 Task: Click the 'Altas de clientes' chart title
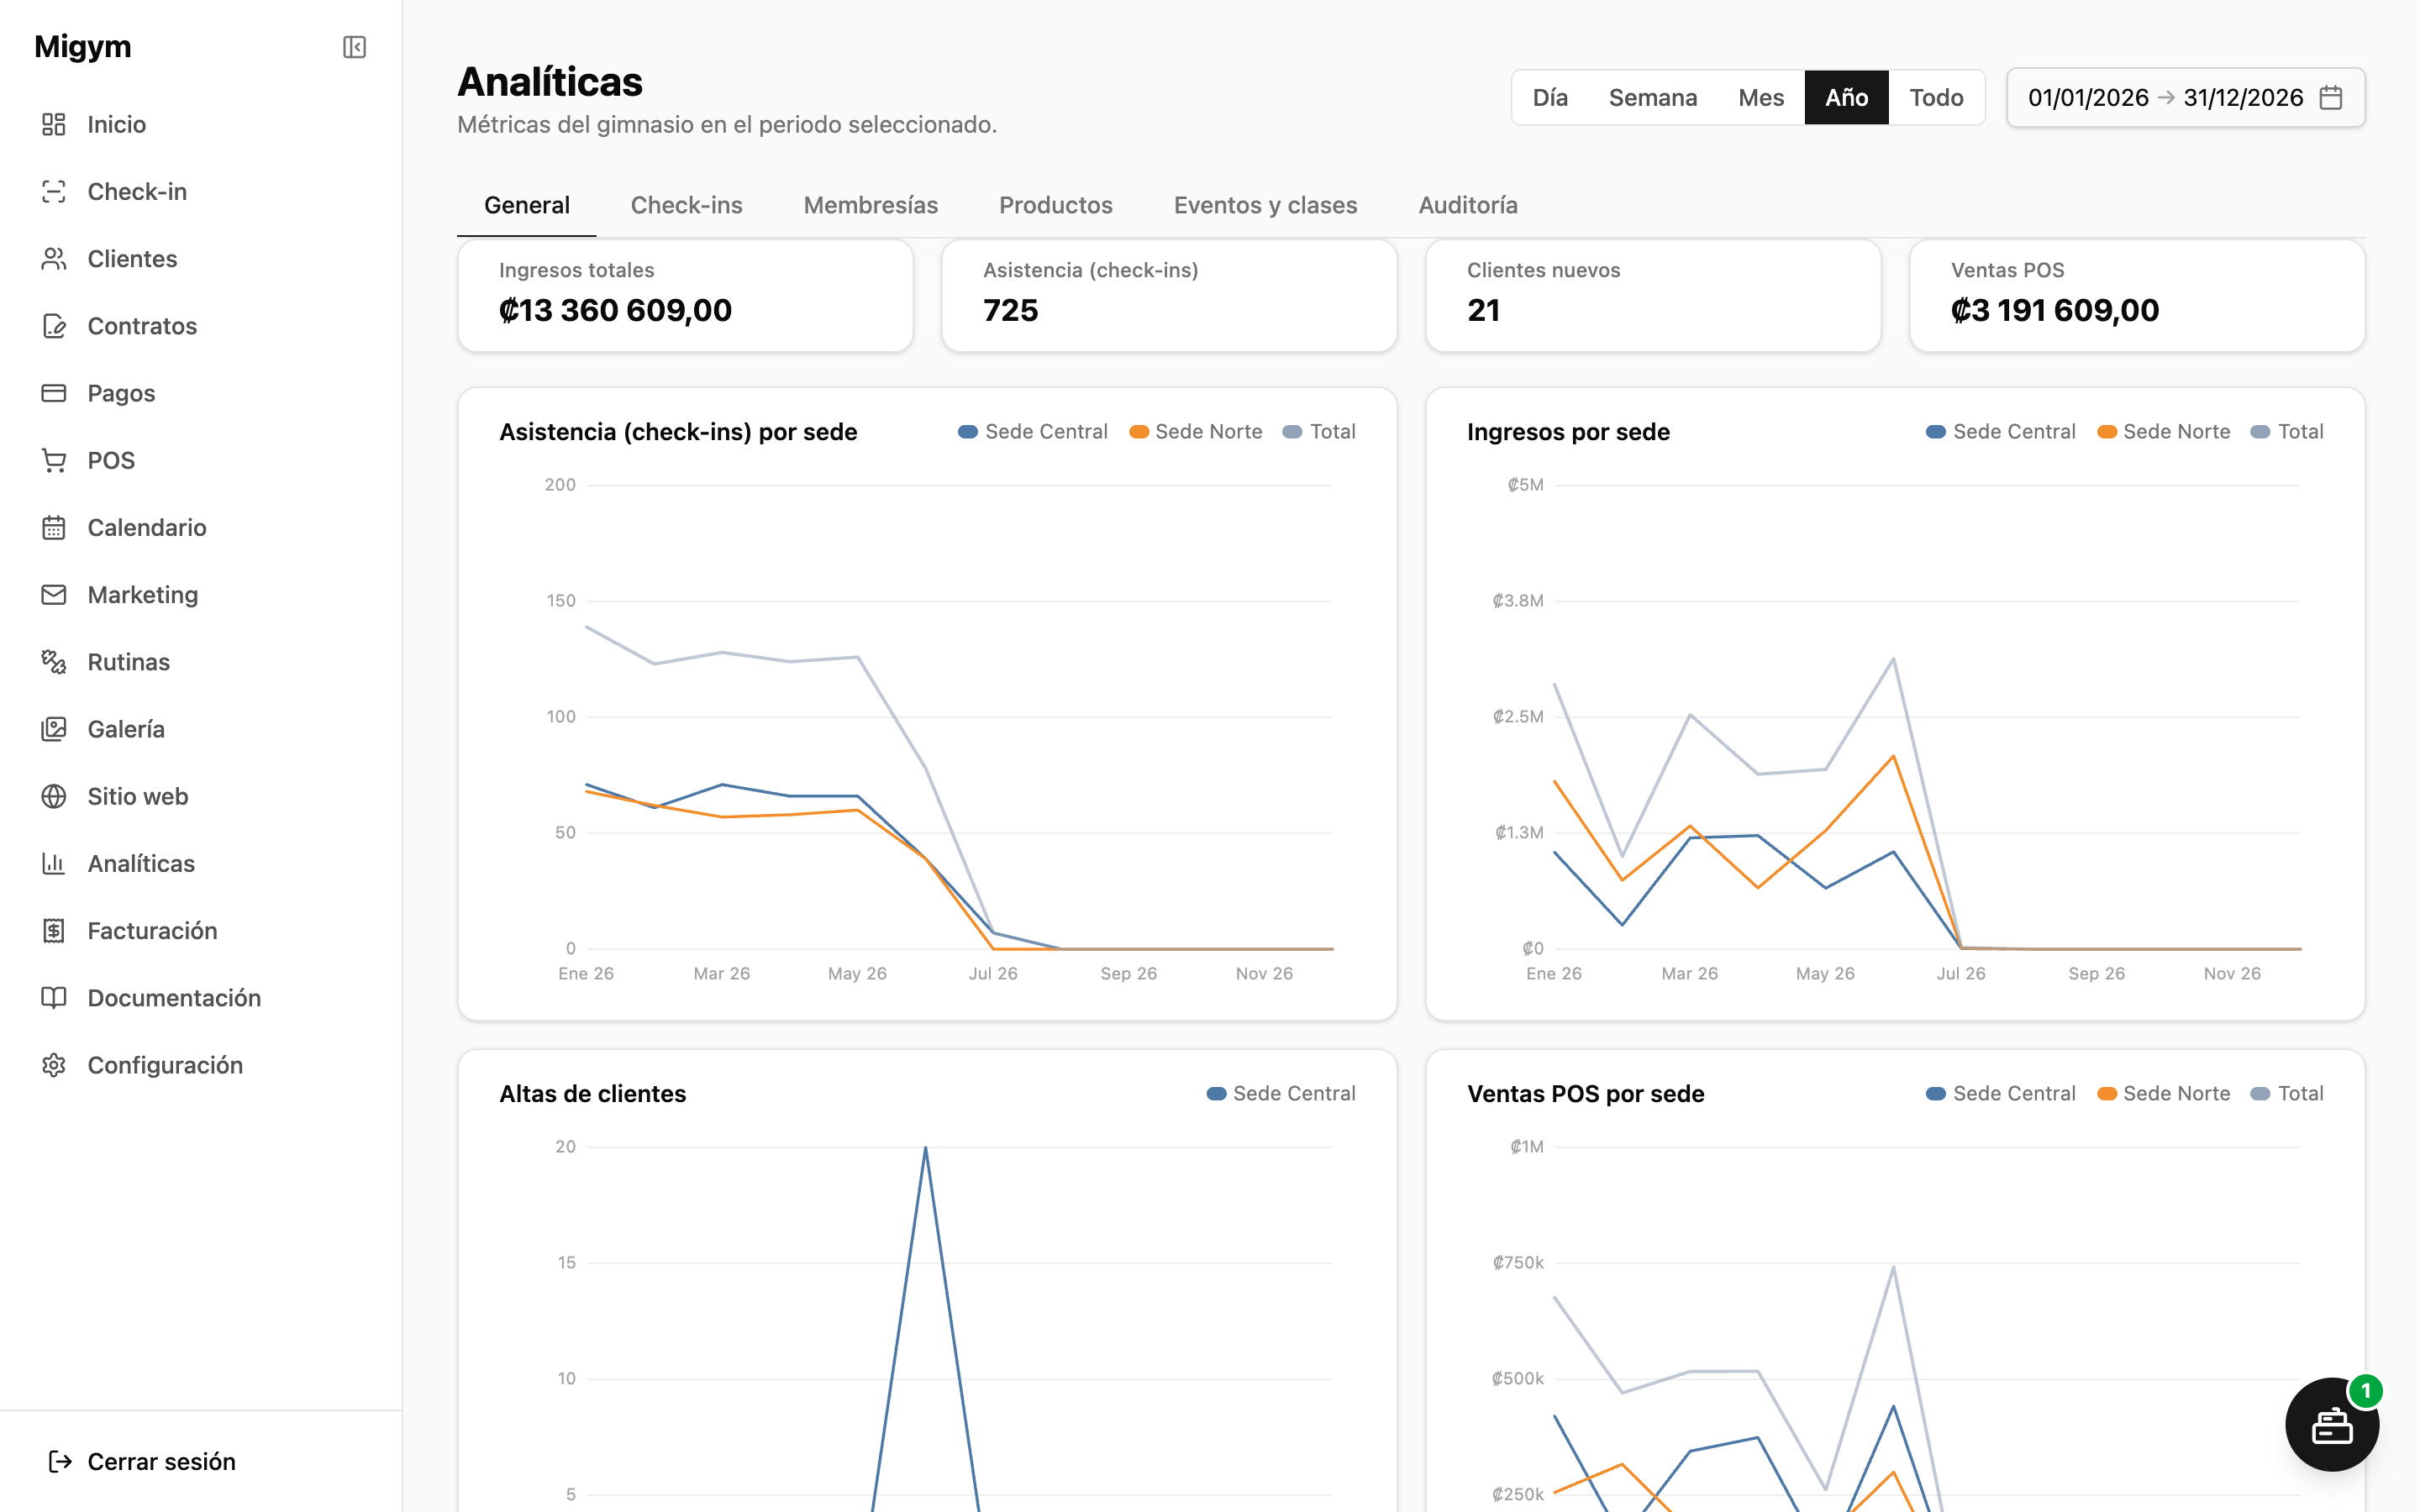[593, 1094]
